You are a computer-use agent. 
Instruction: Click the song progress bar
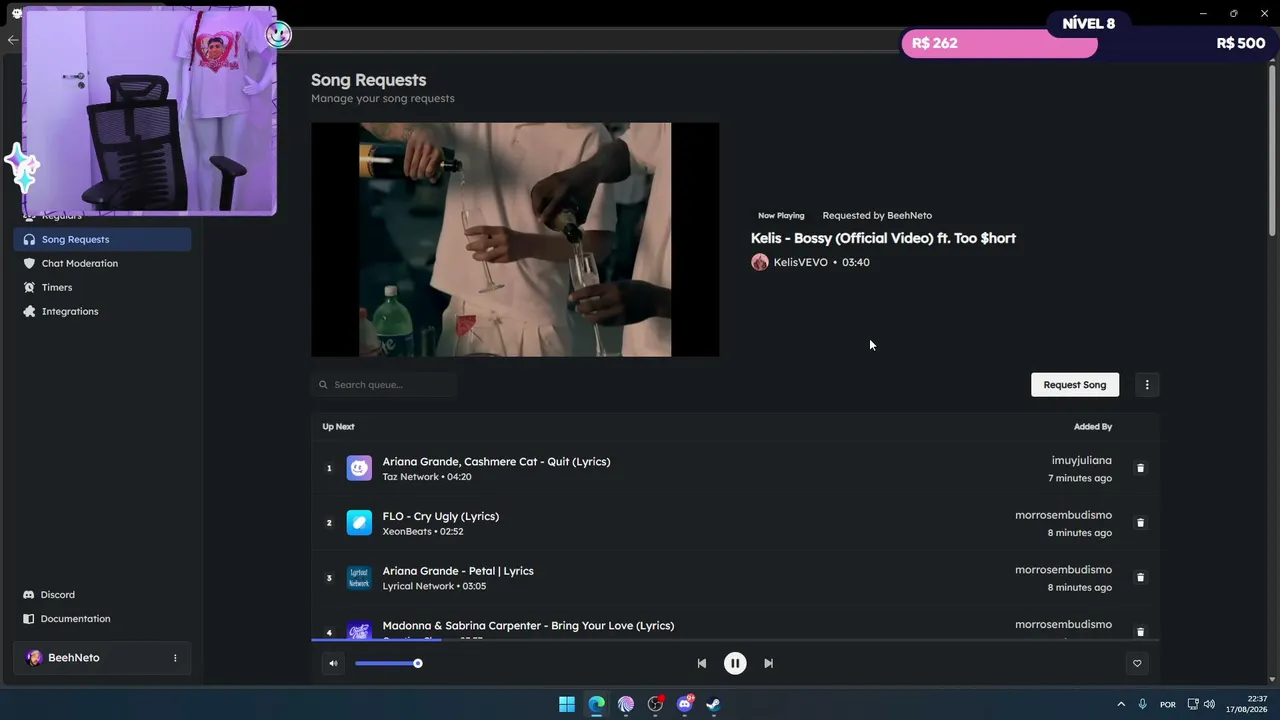point(735,640)
